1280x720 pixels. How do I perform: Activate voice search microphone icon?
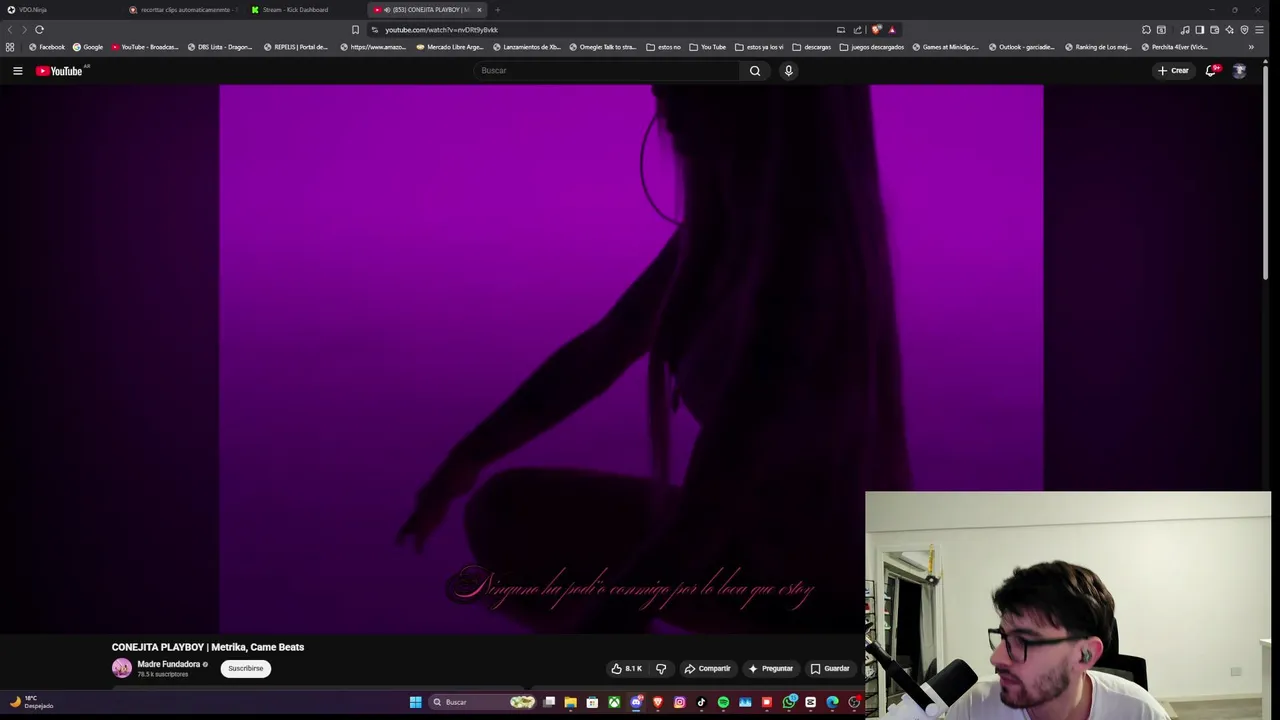(x=788, y=71)
